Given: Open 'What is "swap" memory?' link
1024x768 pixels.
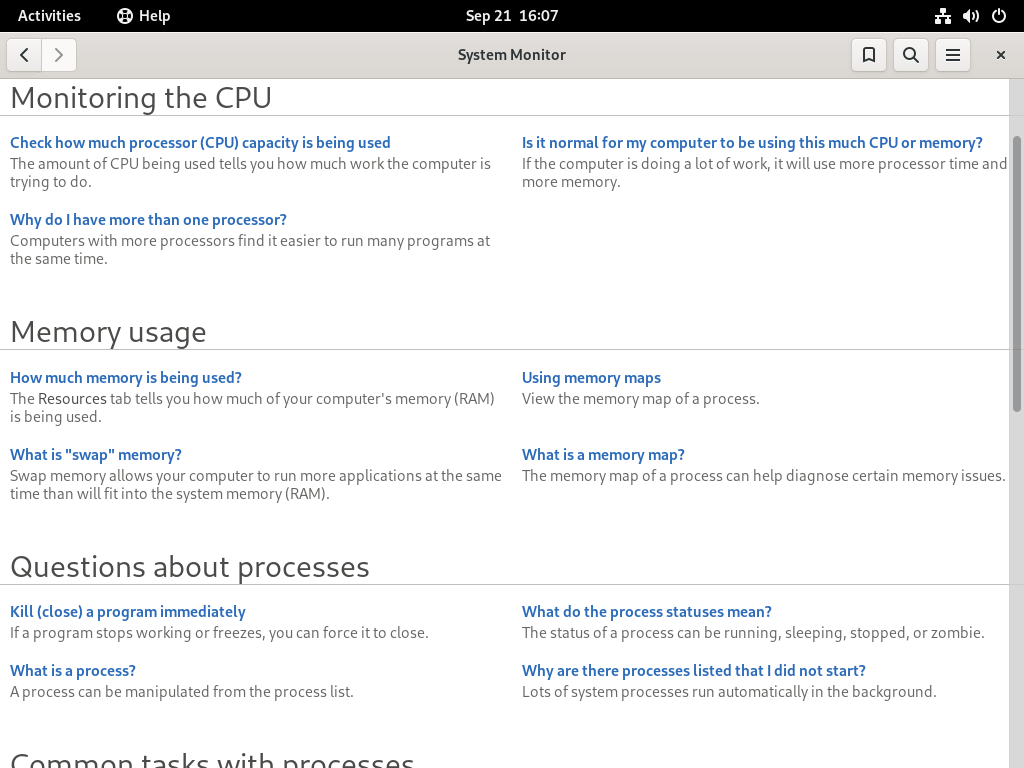Looking at the screenshot, I should pos(96,455).
